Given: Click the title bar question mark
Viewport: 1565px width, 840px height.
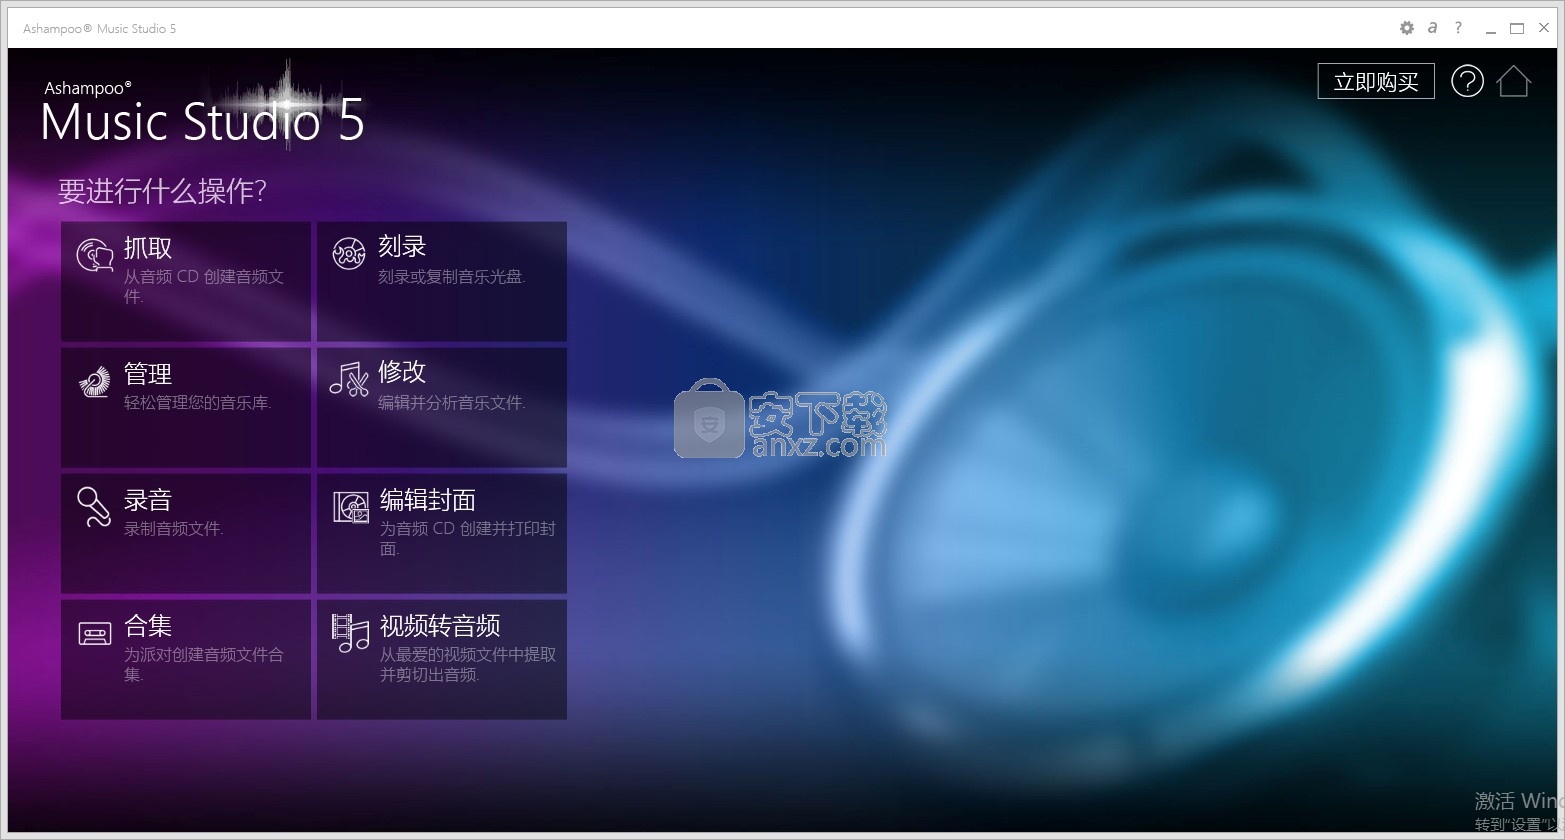Looking at the screenshot, I should tap(1458, 27).
